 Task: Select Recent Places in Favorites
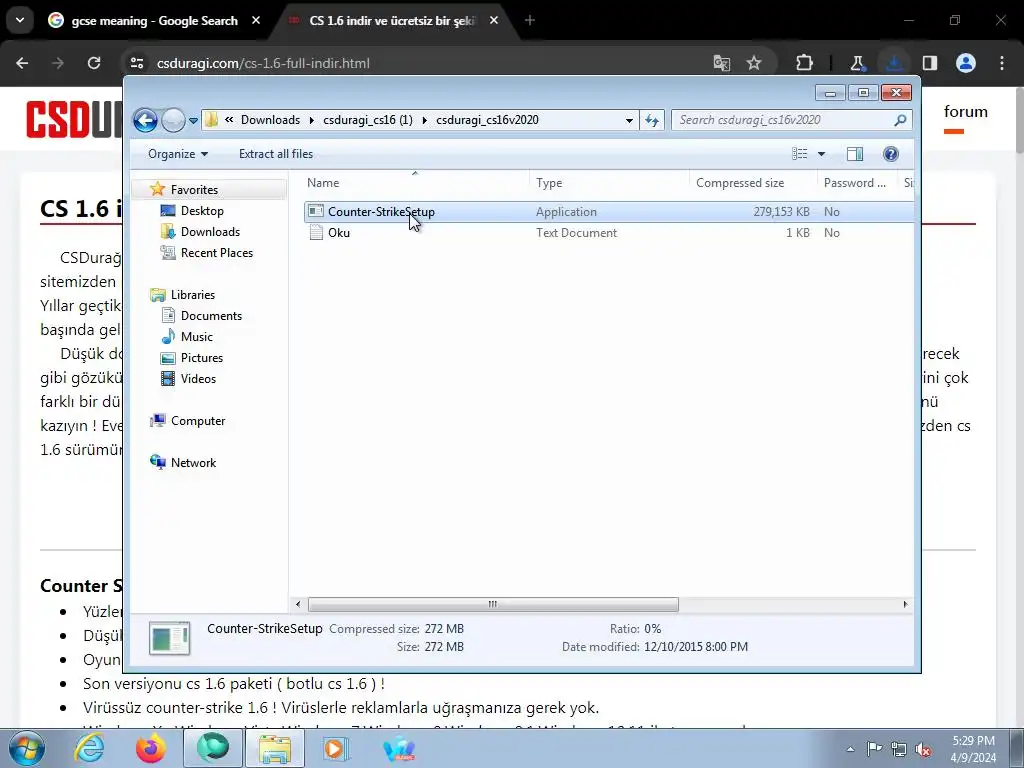(x=216, y=253)
